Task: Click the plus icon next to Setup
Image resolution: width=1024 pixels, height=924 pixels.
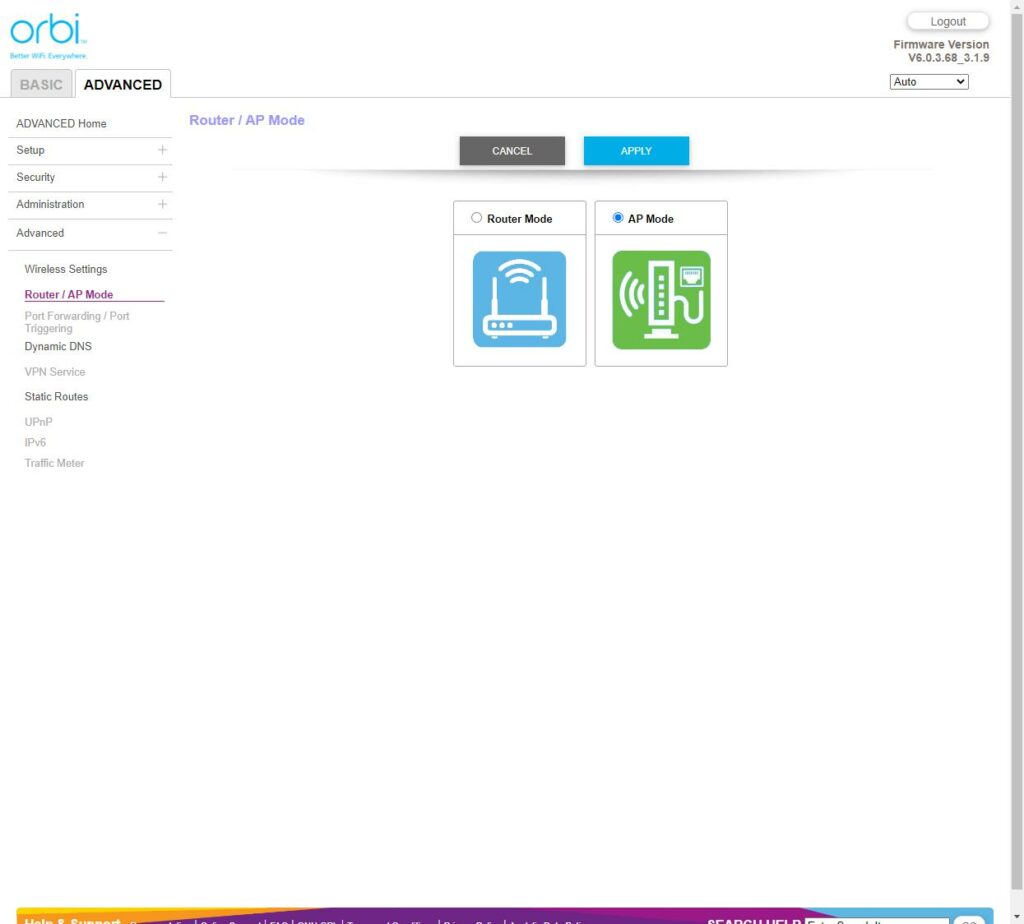Action: (x=162, y=150)
